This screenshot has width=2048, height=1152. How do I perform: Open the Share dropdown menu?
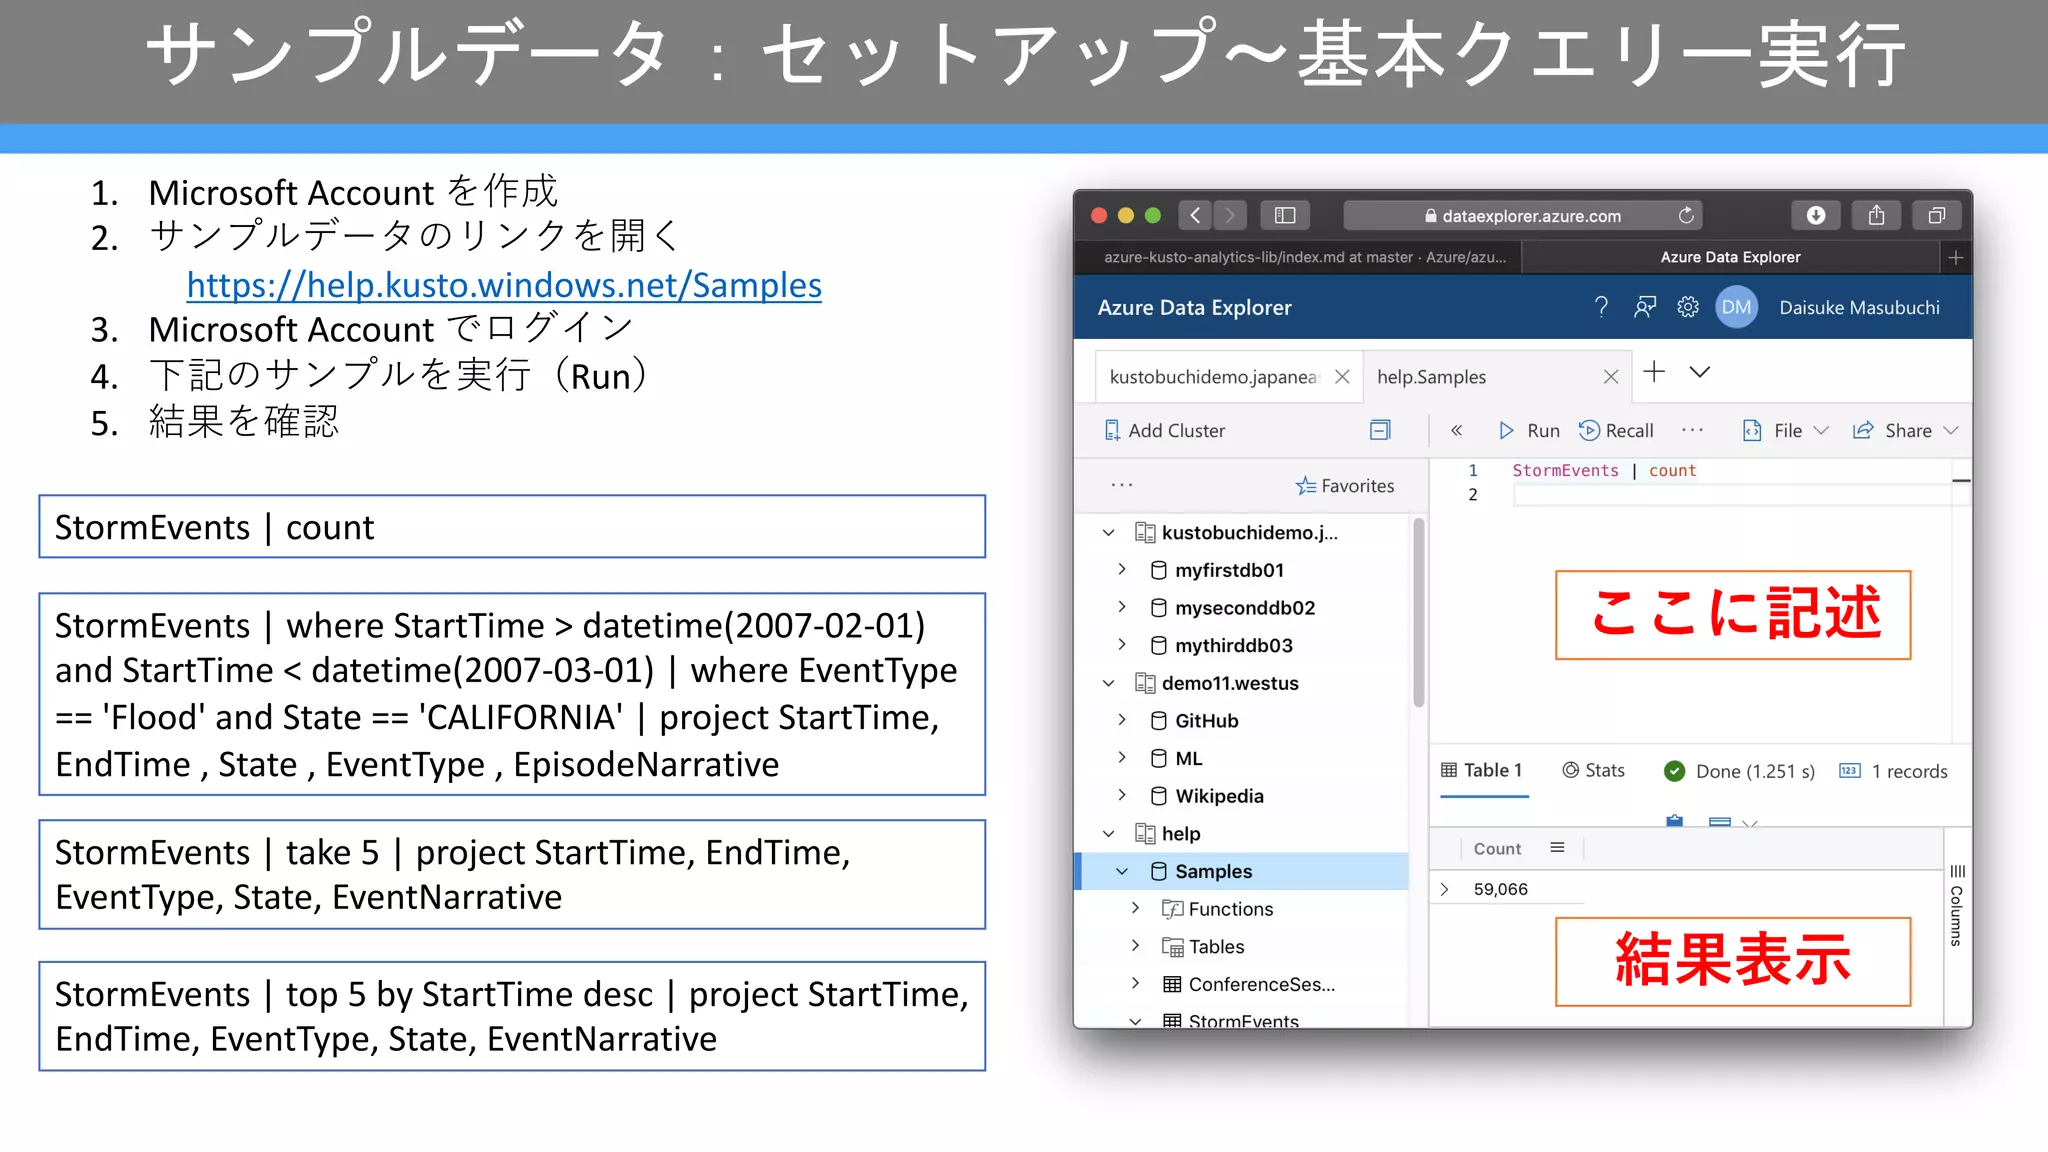[x=1905, y=431]
